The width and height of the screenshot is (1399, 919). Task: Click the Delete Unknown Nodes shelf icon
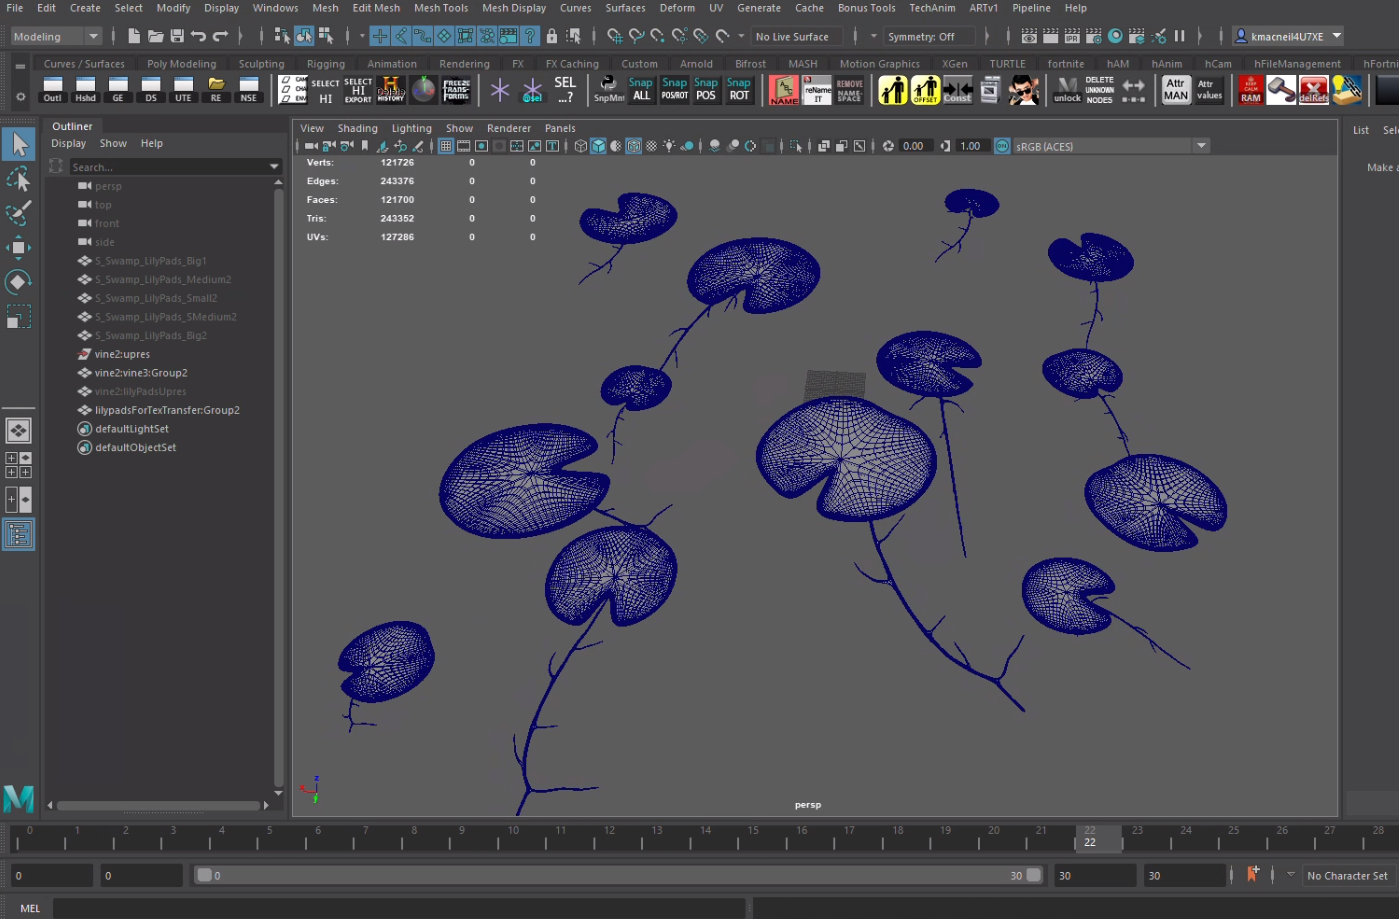pos(1099,90)
